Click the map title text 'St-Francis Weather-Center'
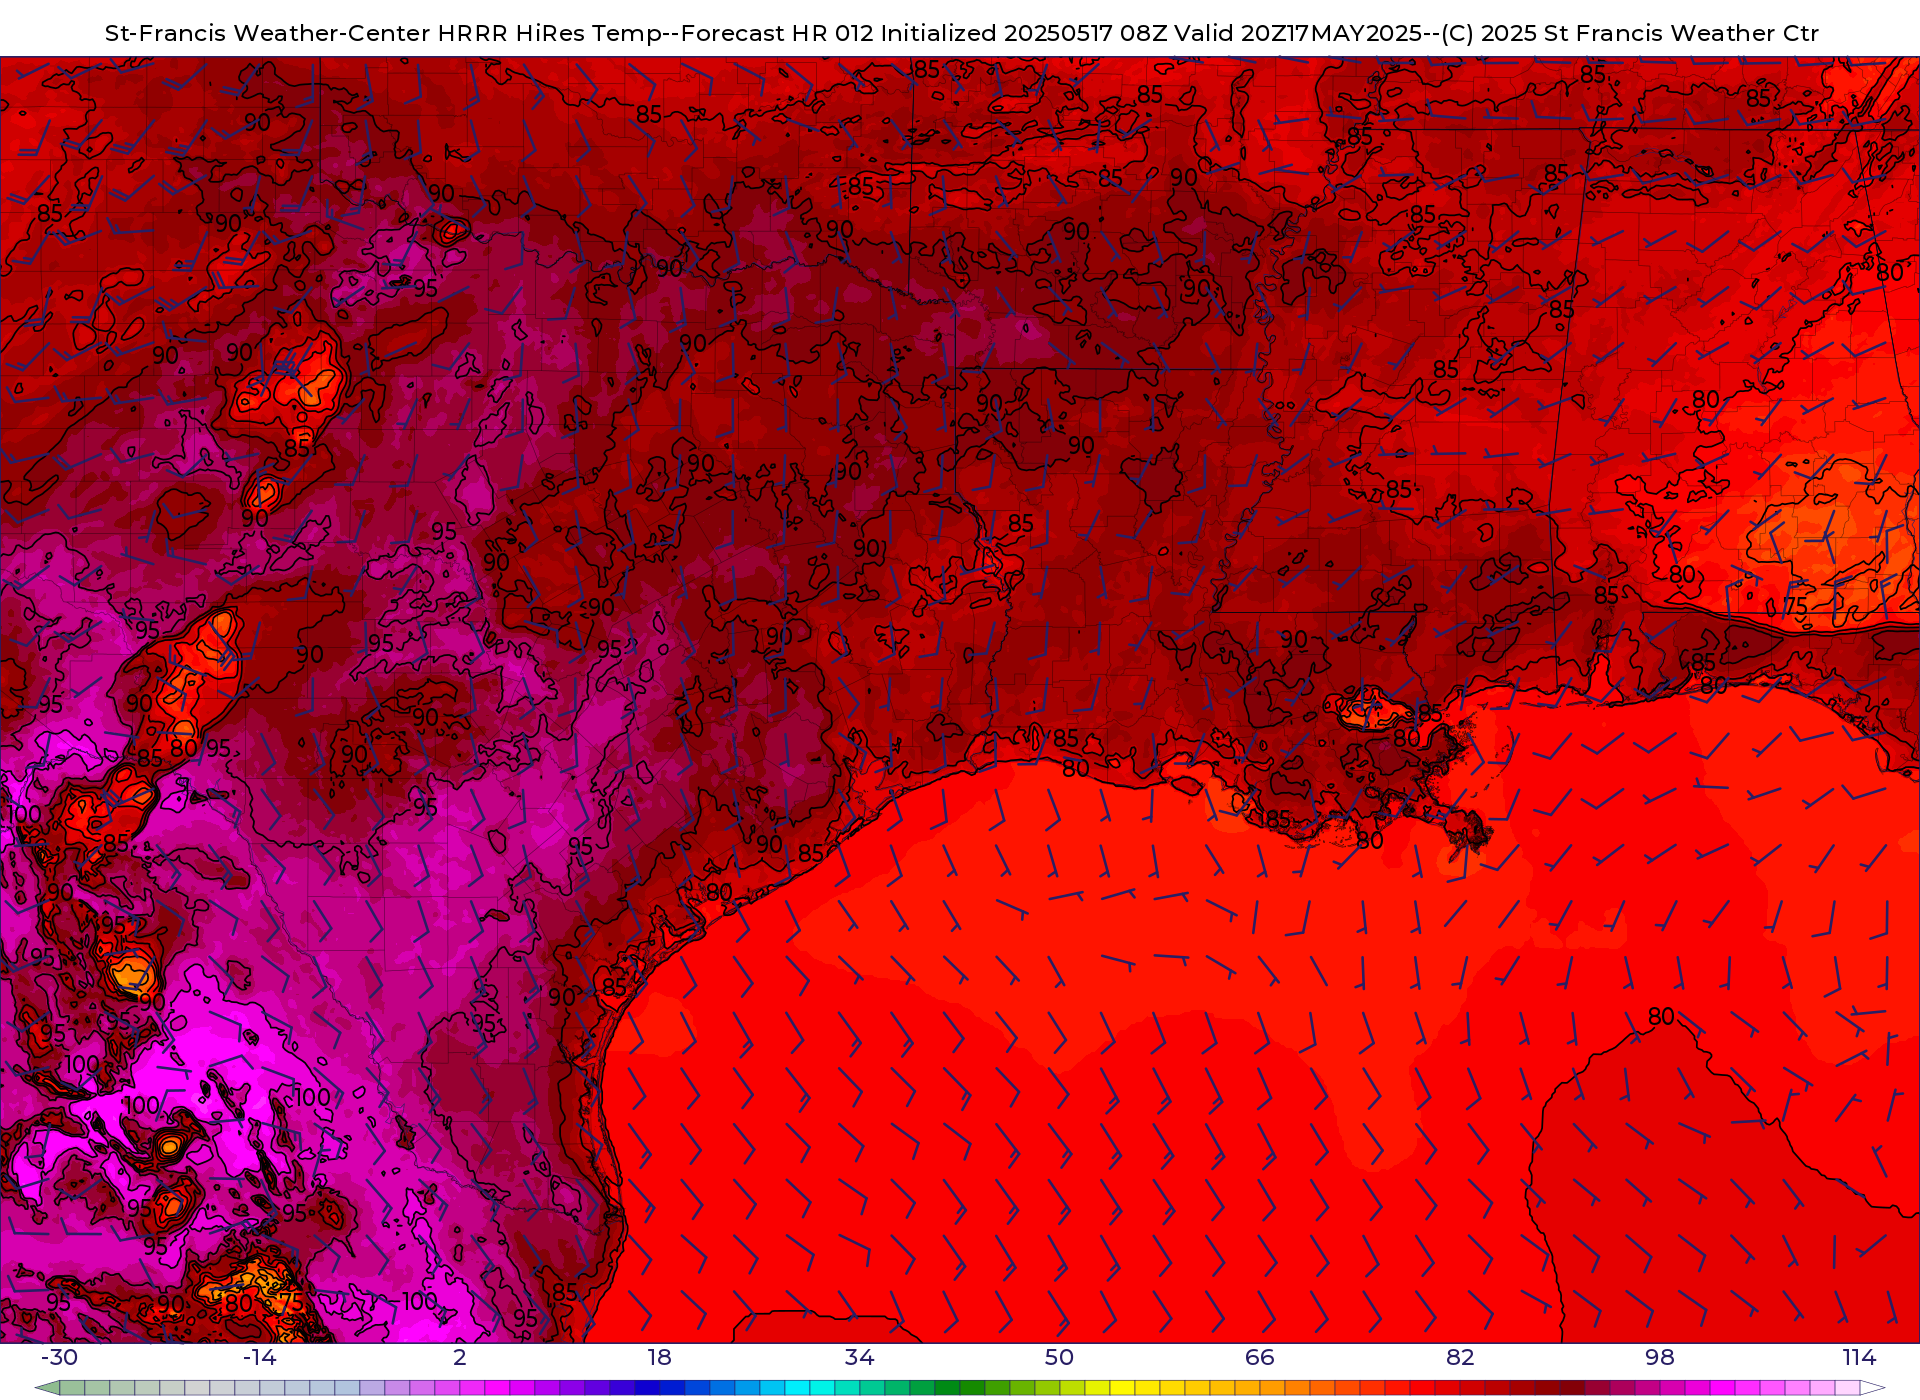Screen dimensions: 1920x1400 point(268,33)
